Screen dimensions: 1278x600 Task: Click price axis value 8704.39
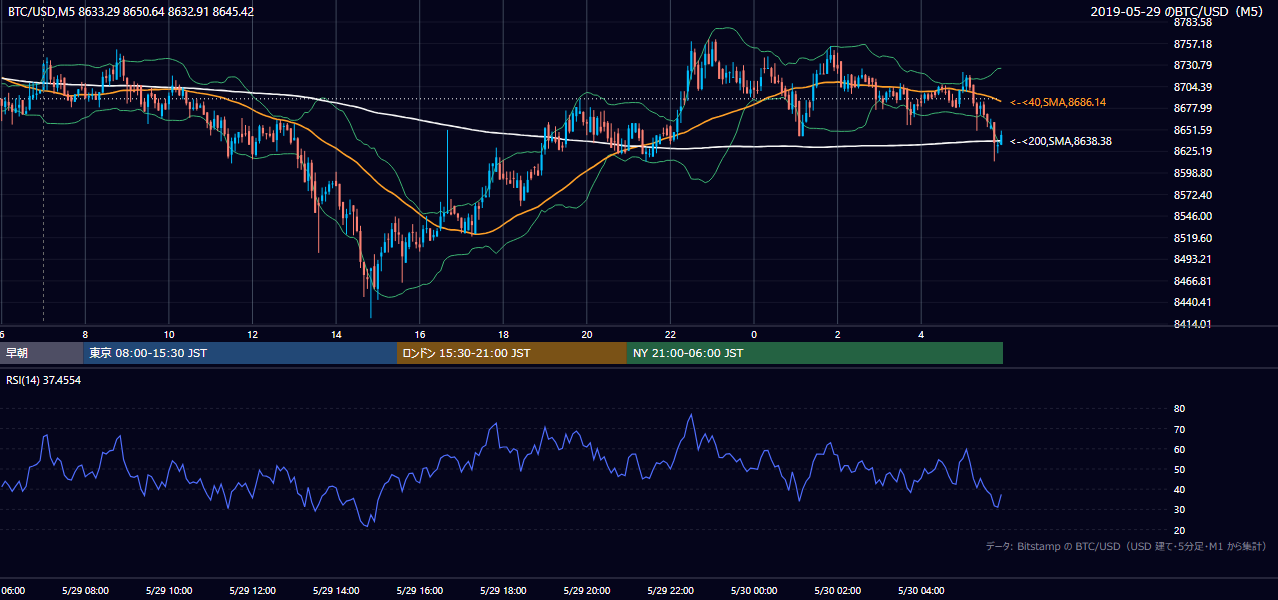[x=1192, y=87]
